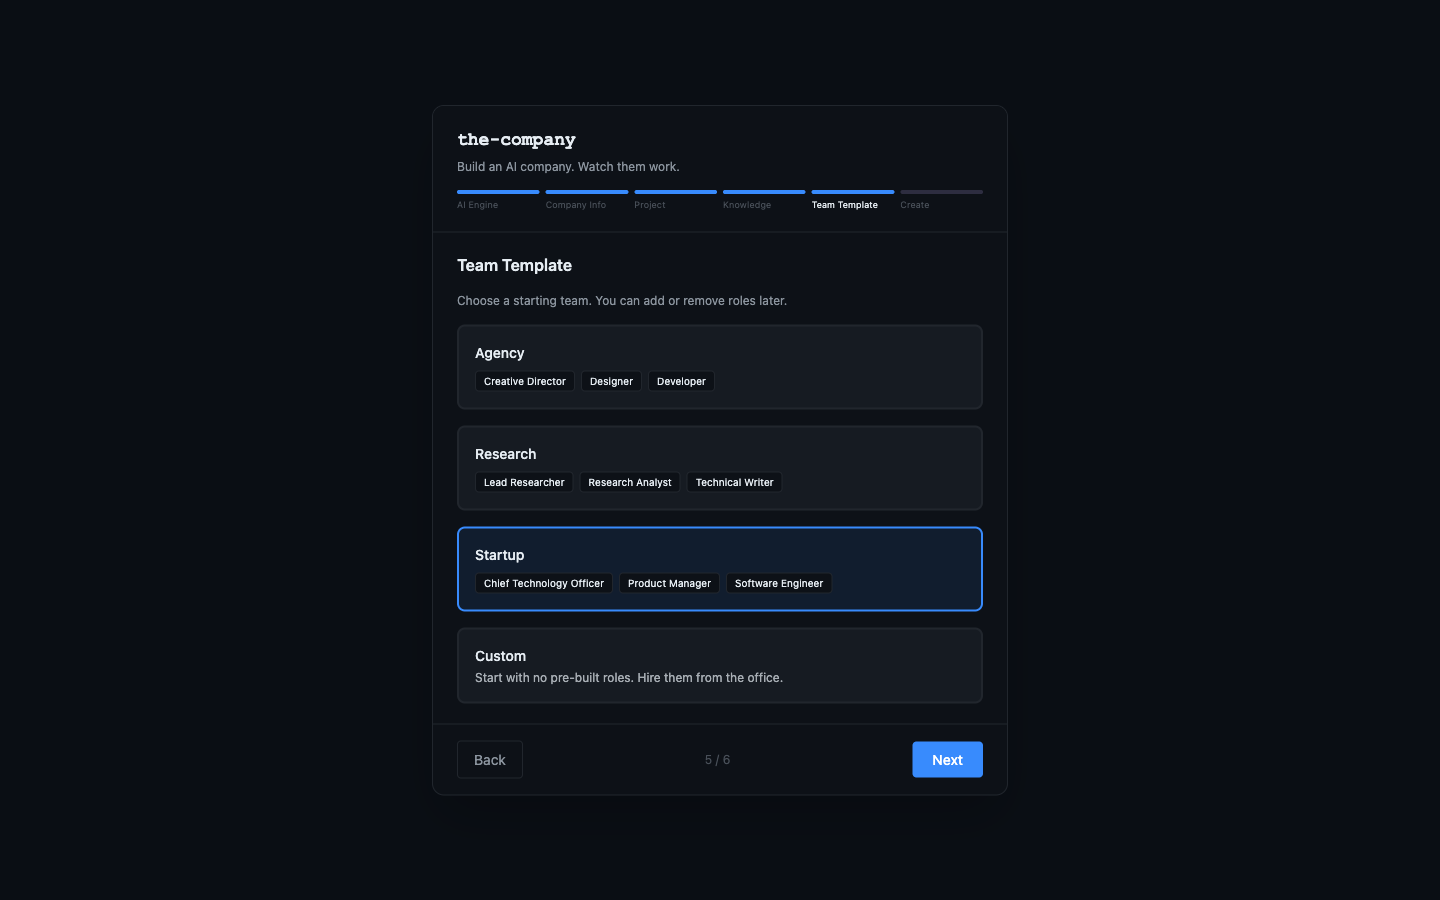1440x900 pixels.
Task: Click the Software Engineer role tag
Action: [779, 583]
